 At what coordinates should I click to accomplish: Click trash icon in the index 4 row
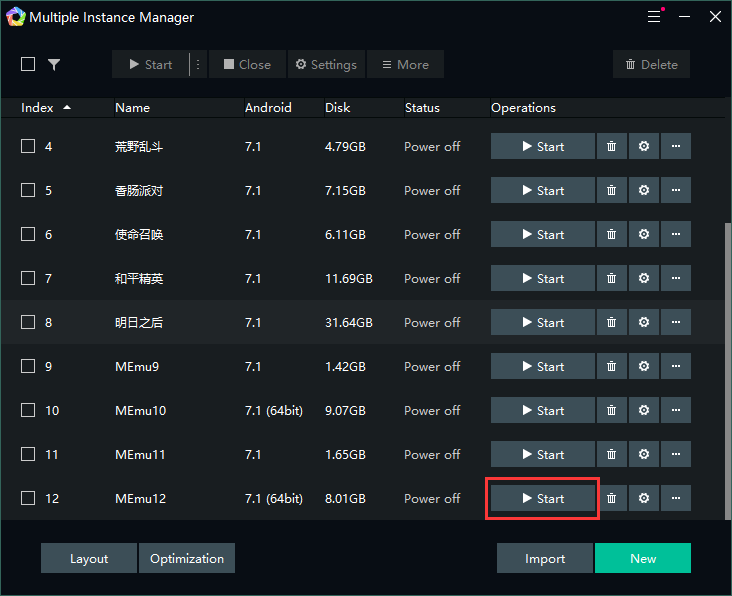[x=611, y=146]
